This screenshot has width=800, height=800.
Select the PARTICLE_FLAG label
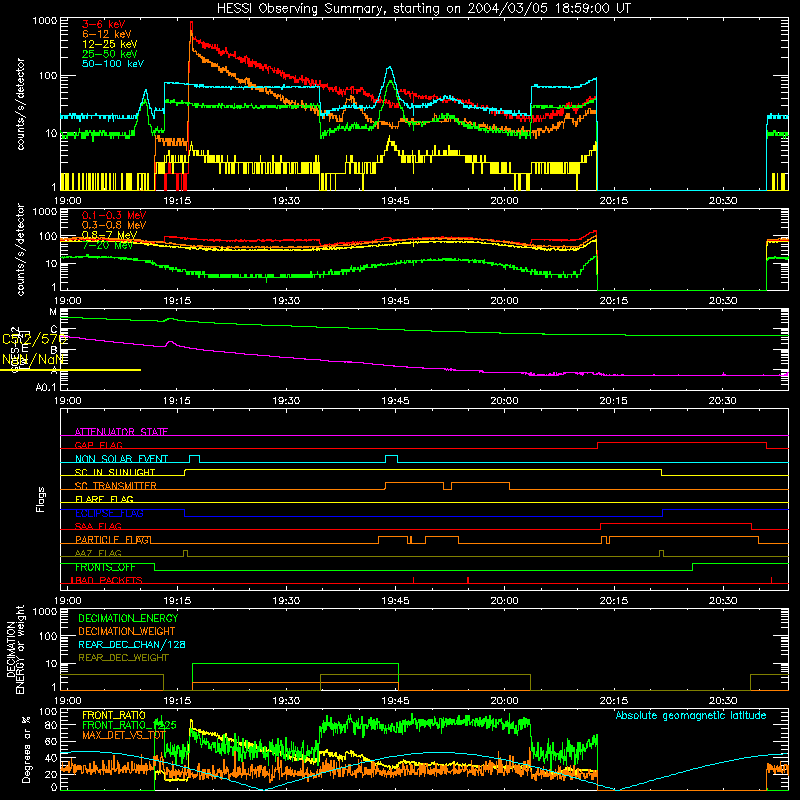113,540
